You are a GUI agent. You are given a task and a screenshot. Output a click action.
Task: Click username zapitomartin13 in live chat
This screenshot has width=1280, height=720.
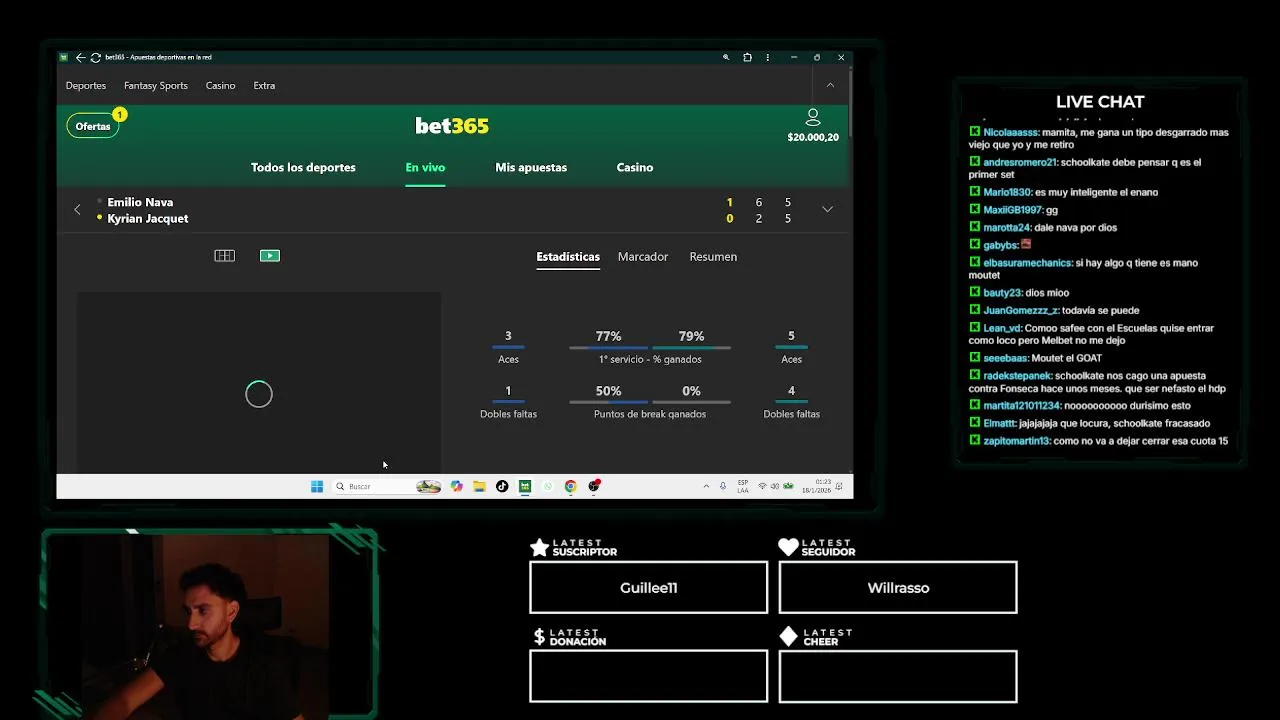click(x=1016, y=440)
